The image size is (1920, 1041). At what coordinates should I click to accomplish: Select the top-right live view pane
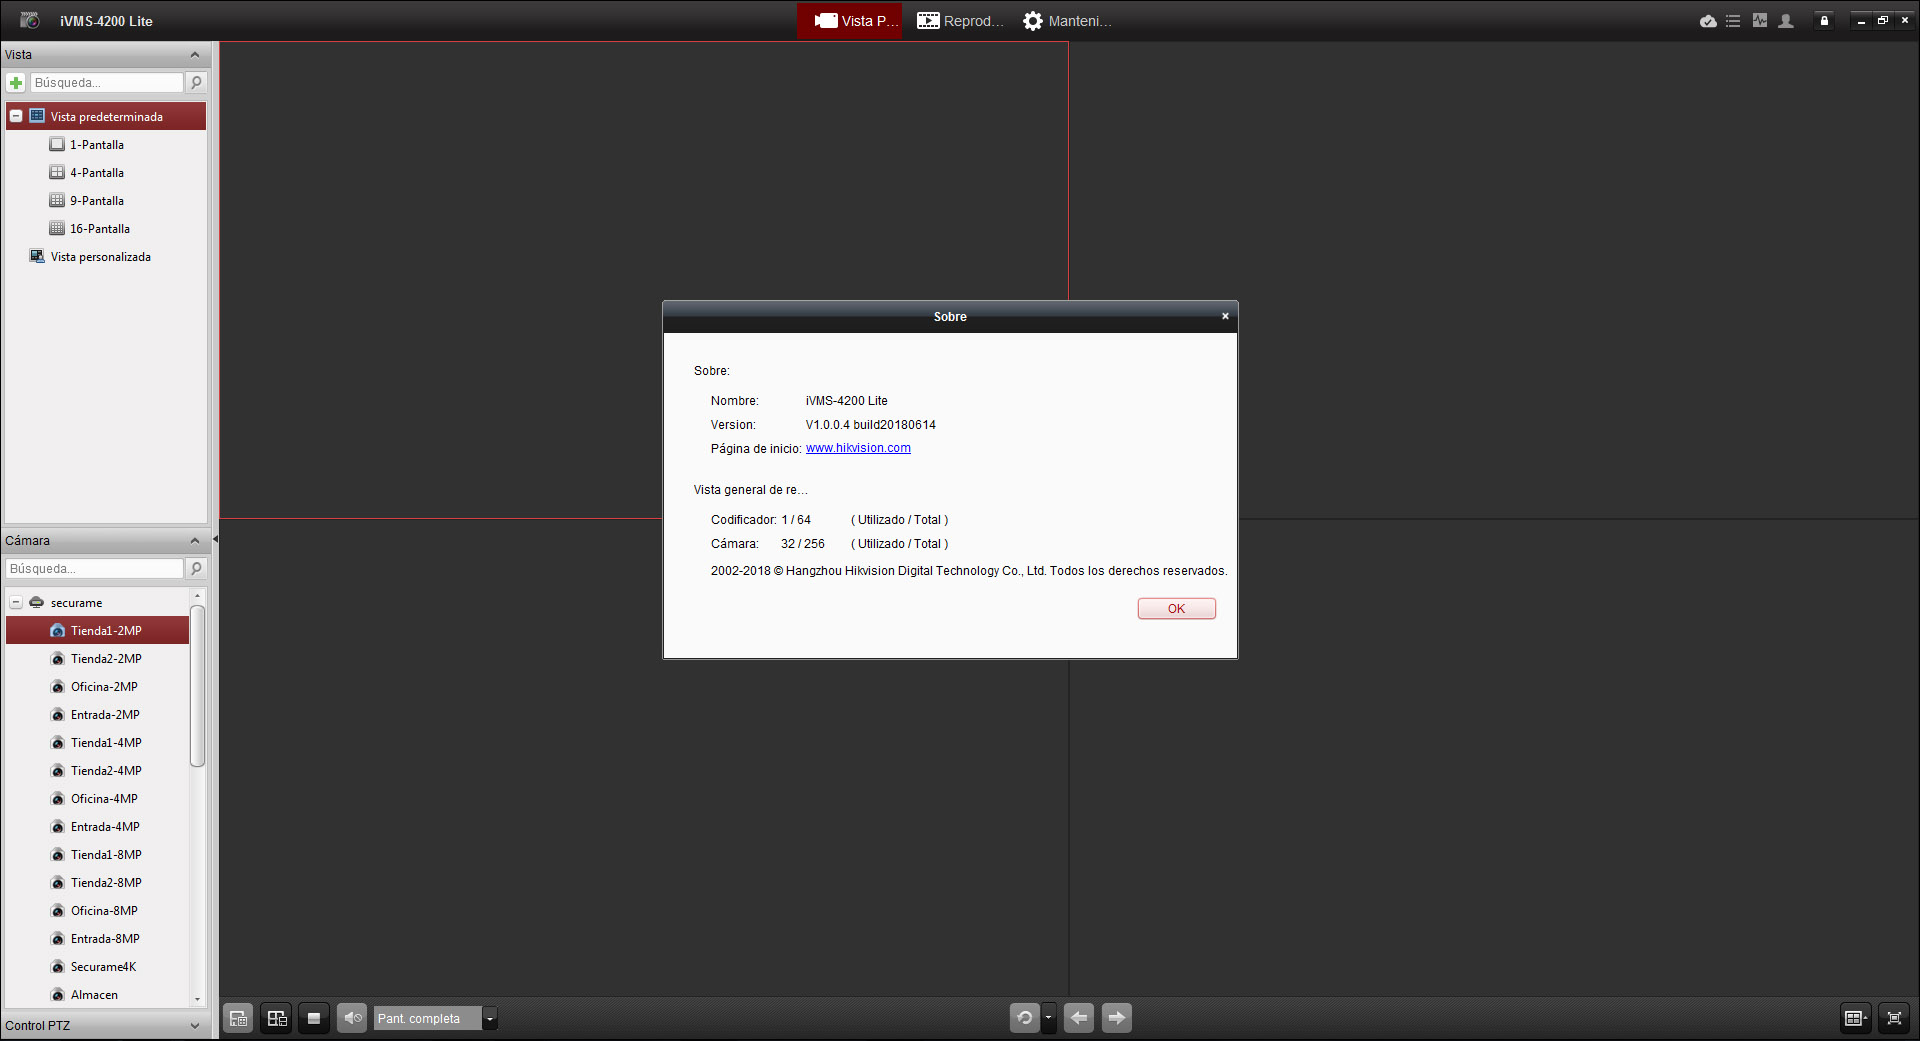tap(1493, 280)
